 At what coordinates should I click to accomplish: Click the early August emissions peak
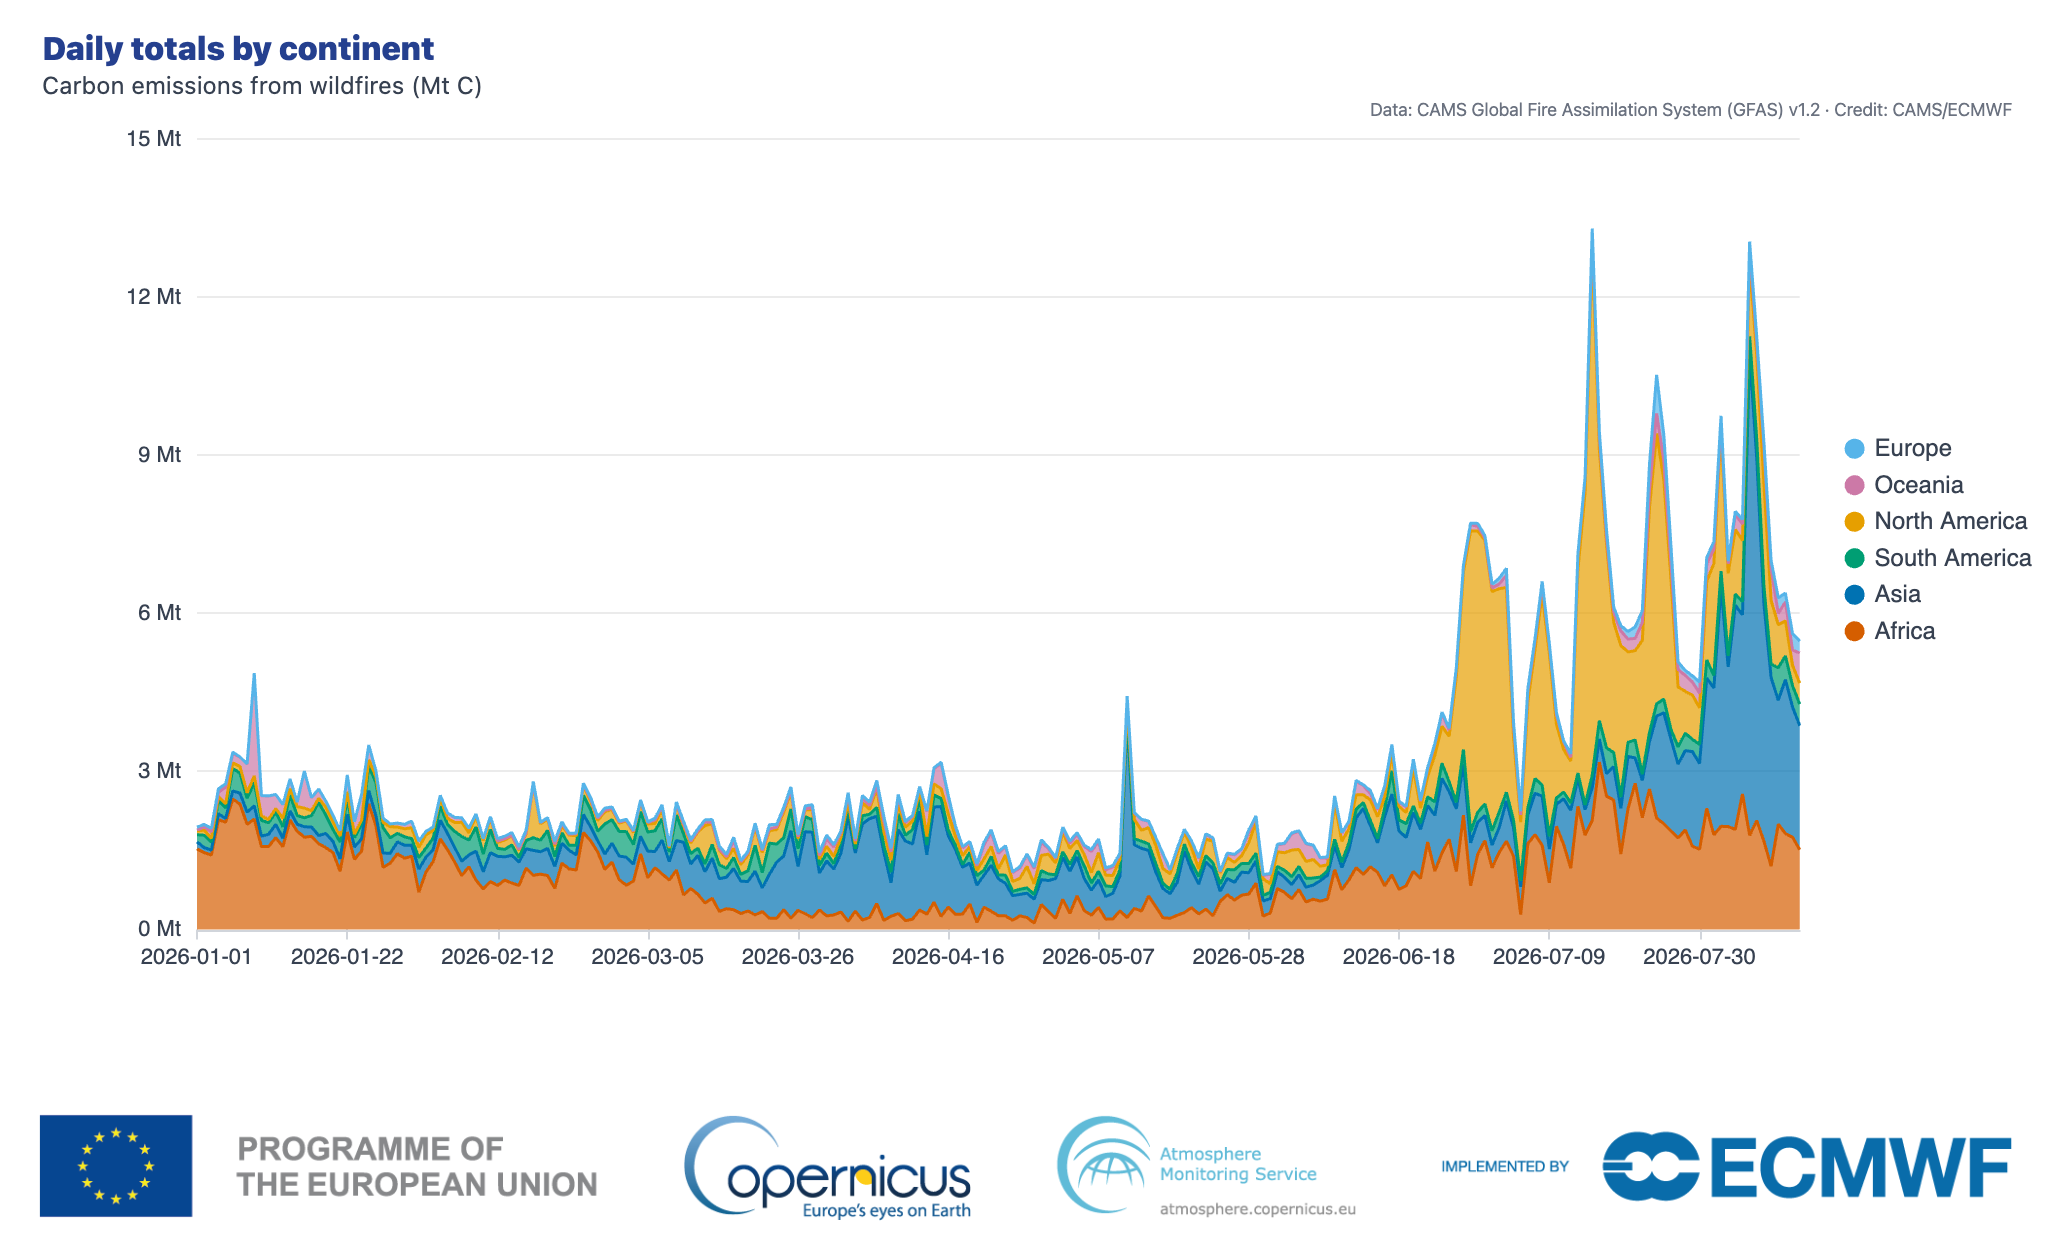coord(1749,243)
